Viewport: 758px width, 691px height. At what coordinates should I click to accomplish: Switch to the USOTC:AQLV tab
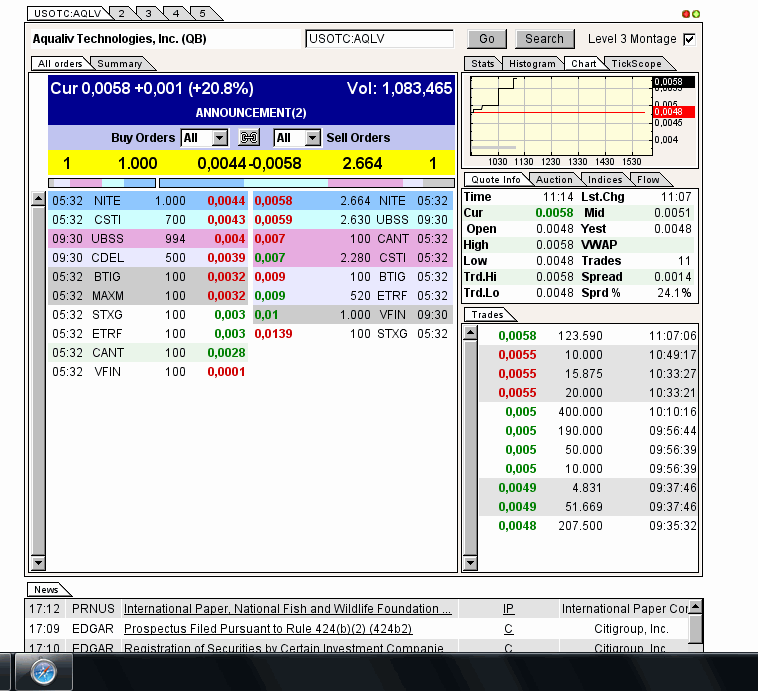coord(68,14)
